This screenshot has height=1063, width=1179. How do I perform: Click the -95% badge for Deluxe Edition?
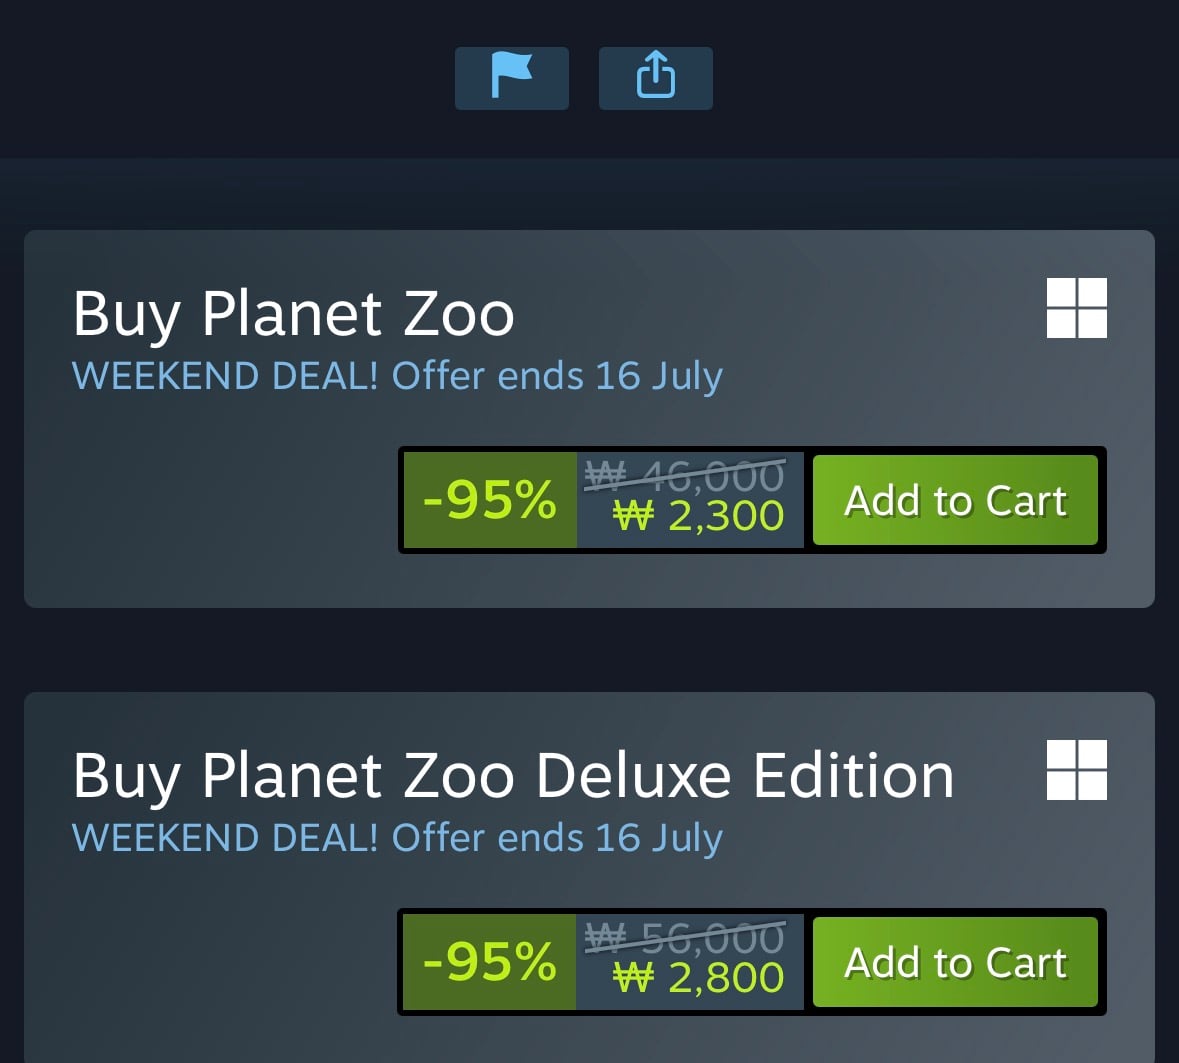[x=490, y=962]
